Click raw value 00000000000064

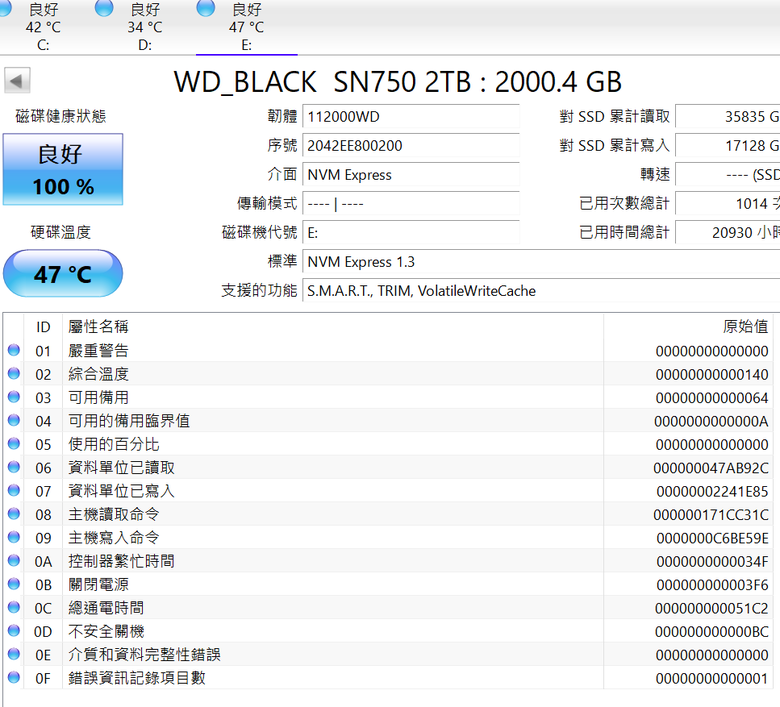point(712,398)
